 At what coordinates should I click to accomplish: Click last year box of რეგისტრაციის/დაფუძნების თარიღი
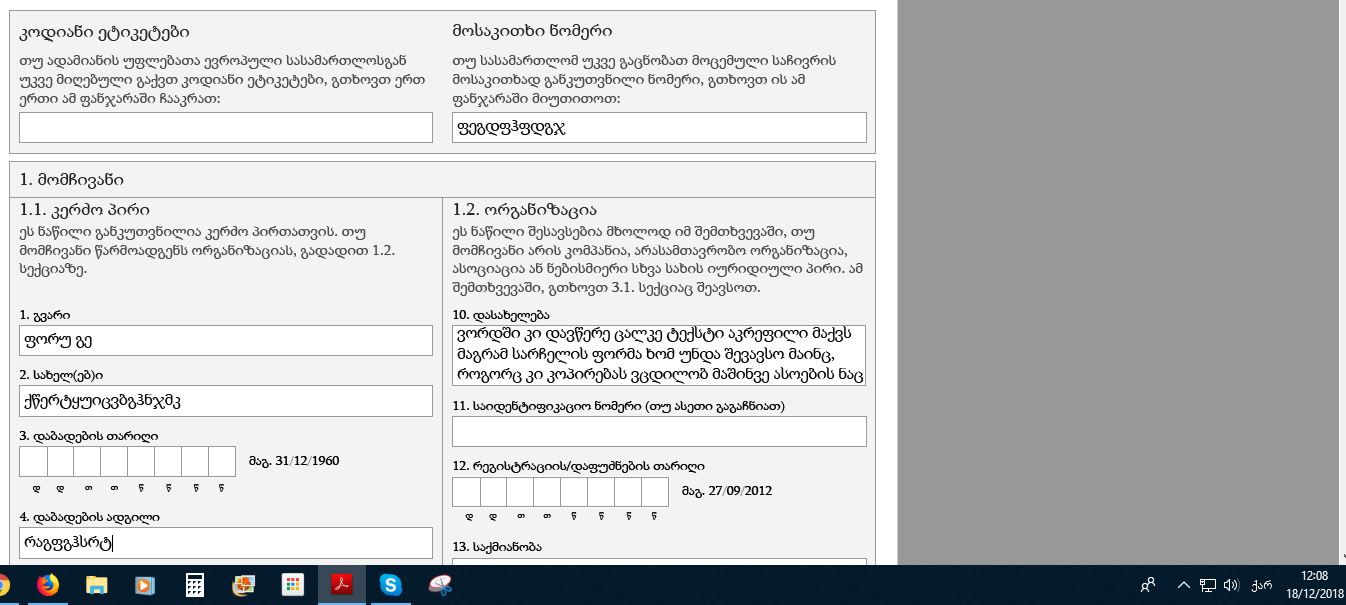[x=655, y=492]
